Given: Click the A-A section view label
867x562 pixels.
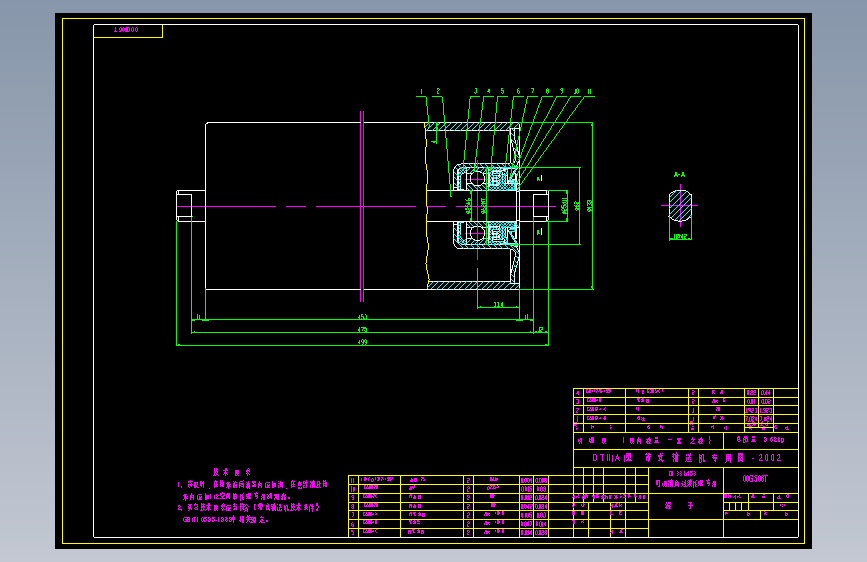Looking at the screenshot, I should (680, 175).
